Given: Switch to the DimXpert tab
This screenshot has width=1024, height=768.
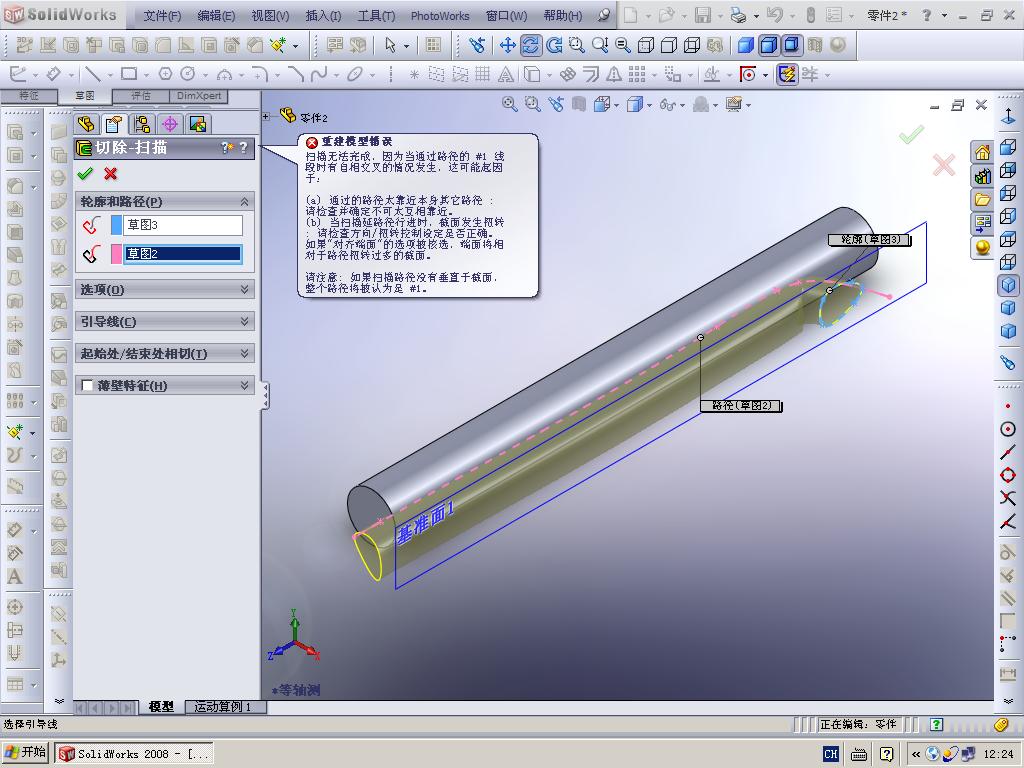Looking at the screenshot, I should (199, 96).
